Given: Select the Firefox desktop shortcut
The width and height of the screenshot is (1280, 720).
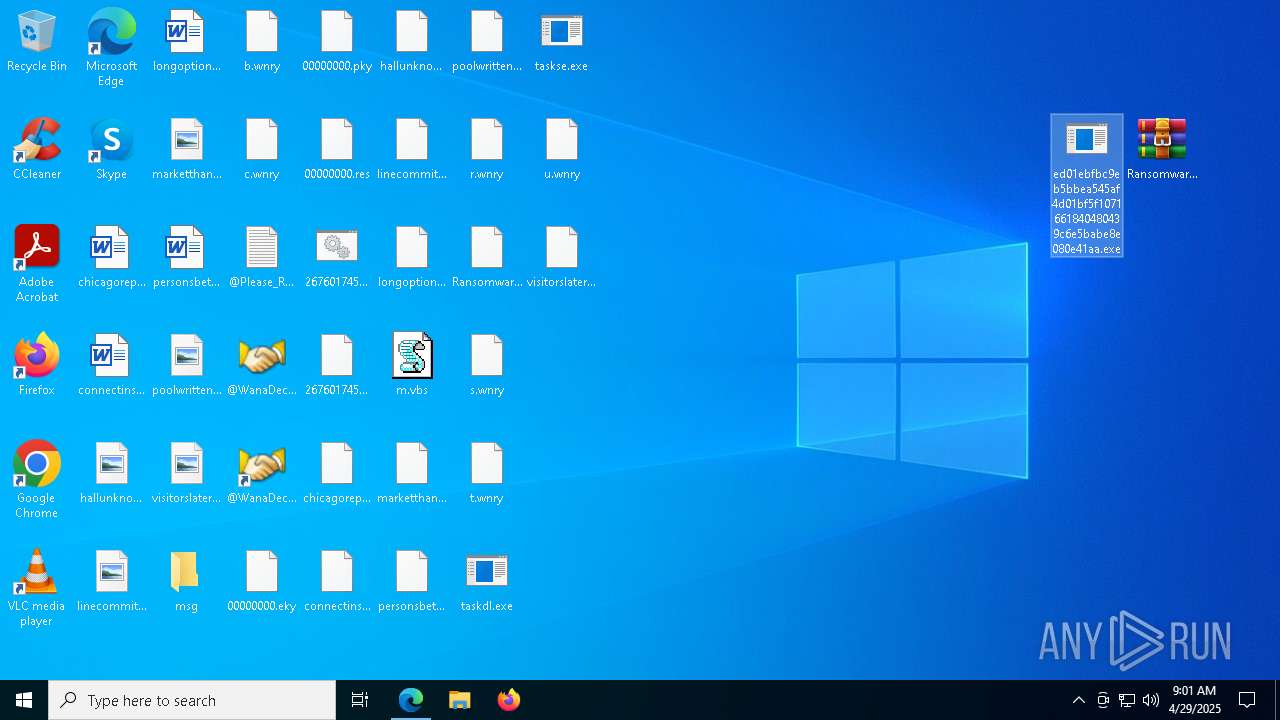Looking at the screenshot, I should 37,366.
